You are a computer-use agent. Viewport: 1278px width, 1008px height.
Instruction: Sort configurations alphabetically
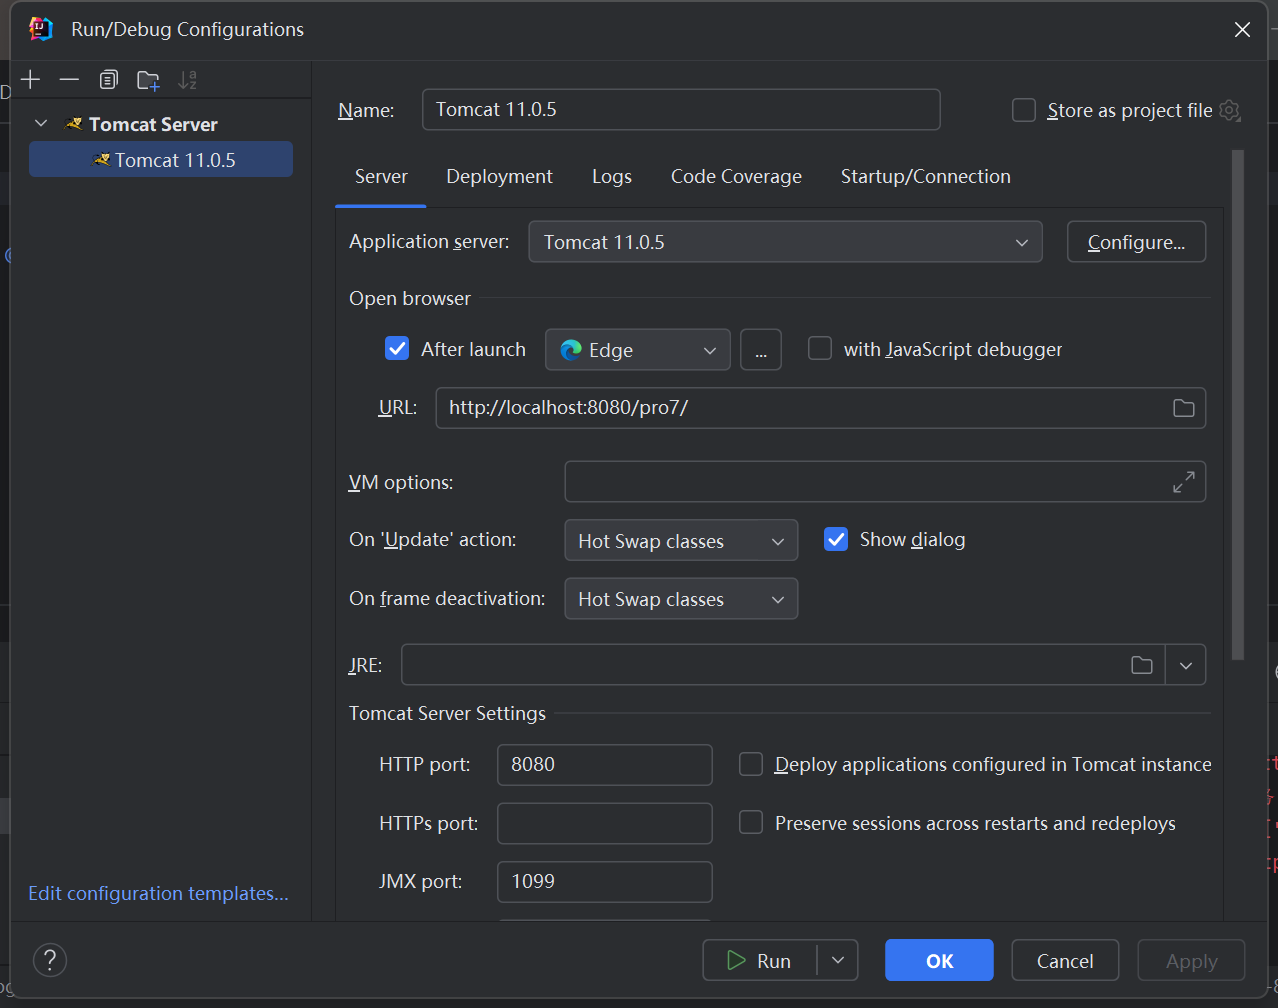click(187, 80)
